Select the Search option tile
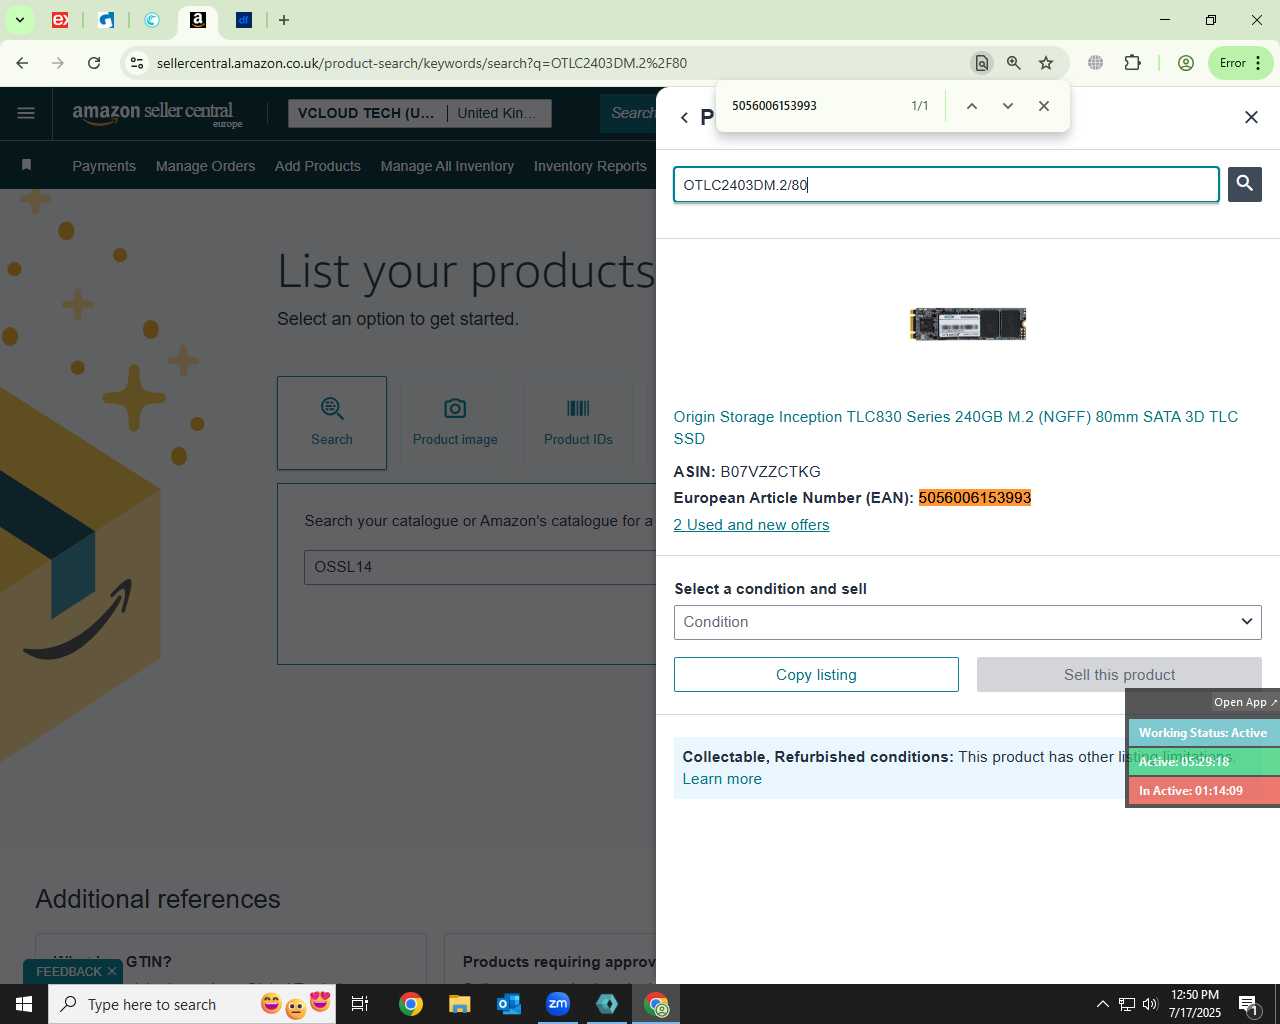The width and height of the screenshot is (1280, 1024). tap(332, 423)
